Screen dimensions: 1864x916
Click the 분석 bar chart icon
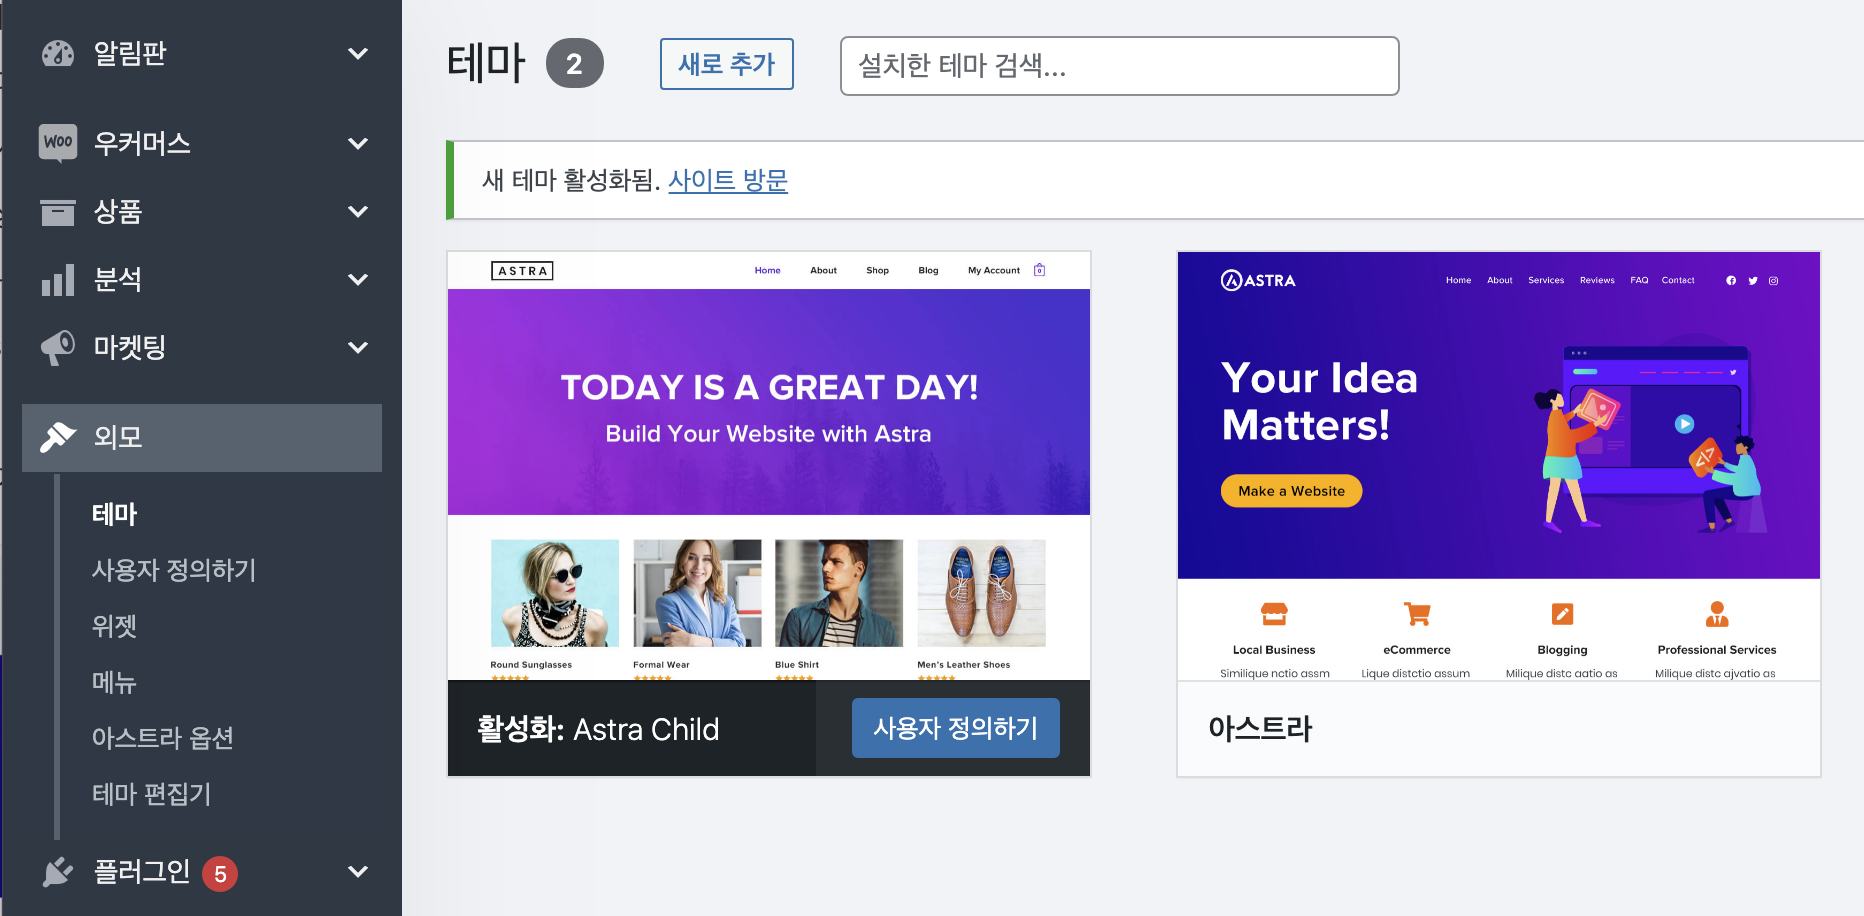(58, 280)
